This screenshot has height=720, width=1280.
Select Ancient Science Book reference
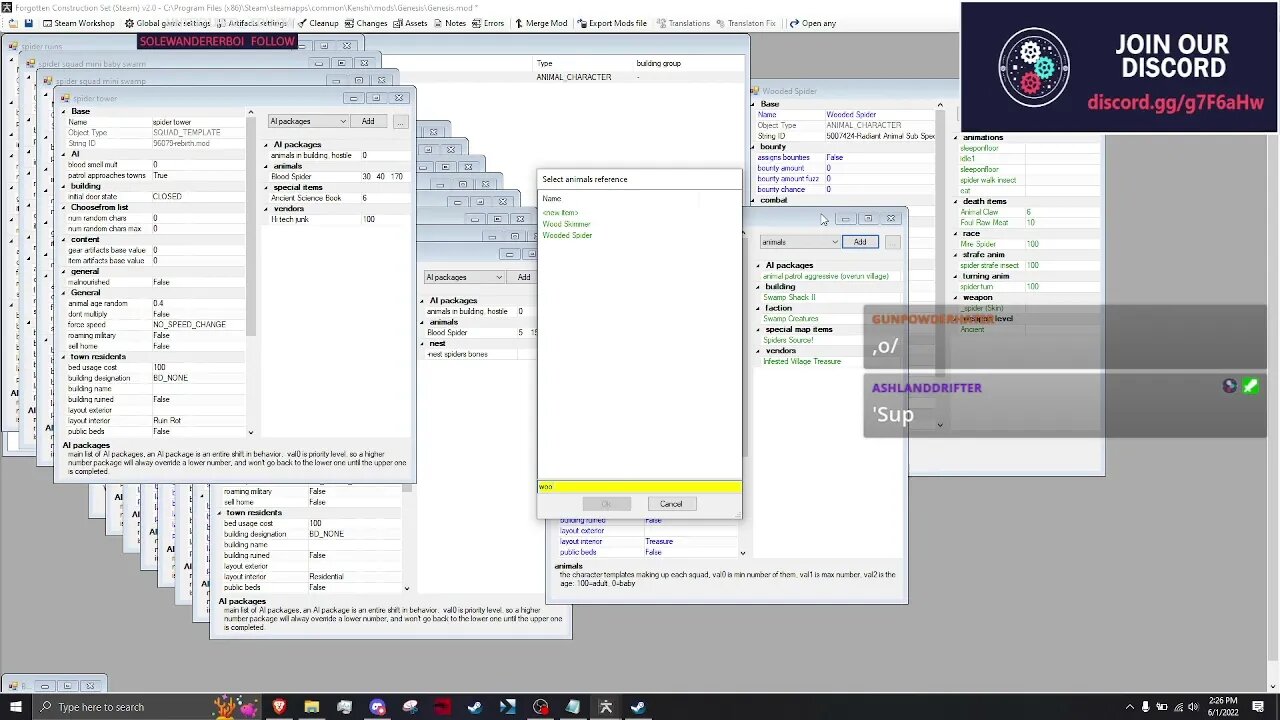click(x=306, y=198)
